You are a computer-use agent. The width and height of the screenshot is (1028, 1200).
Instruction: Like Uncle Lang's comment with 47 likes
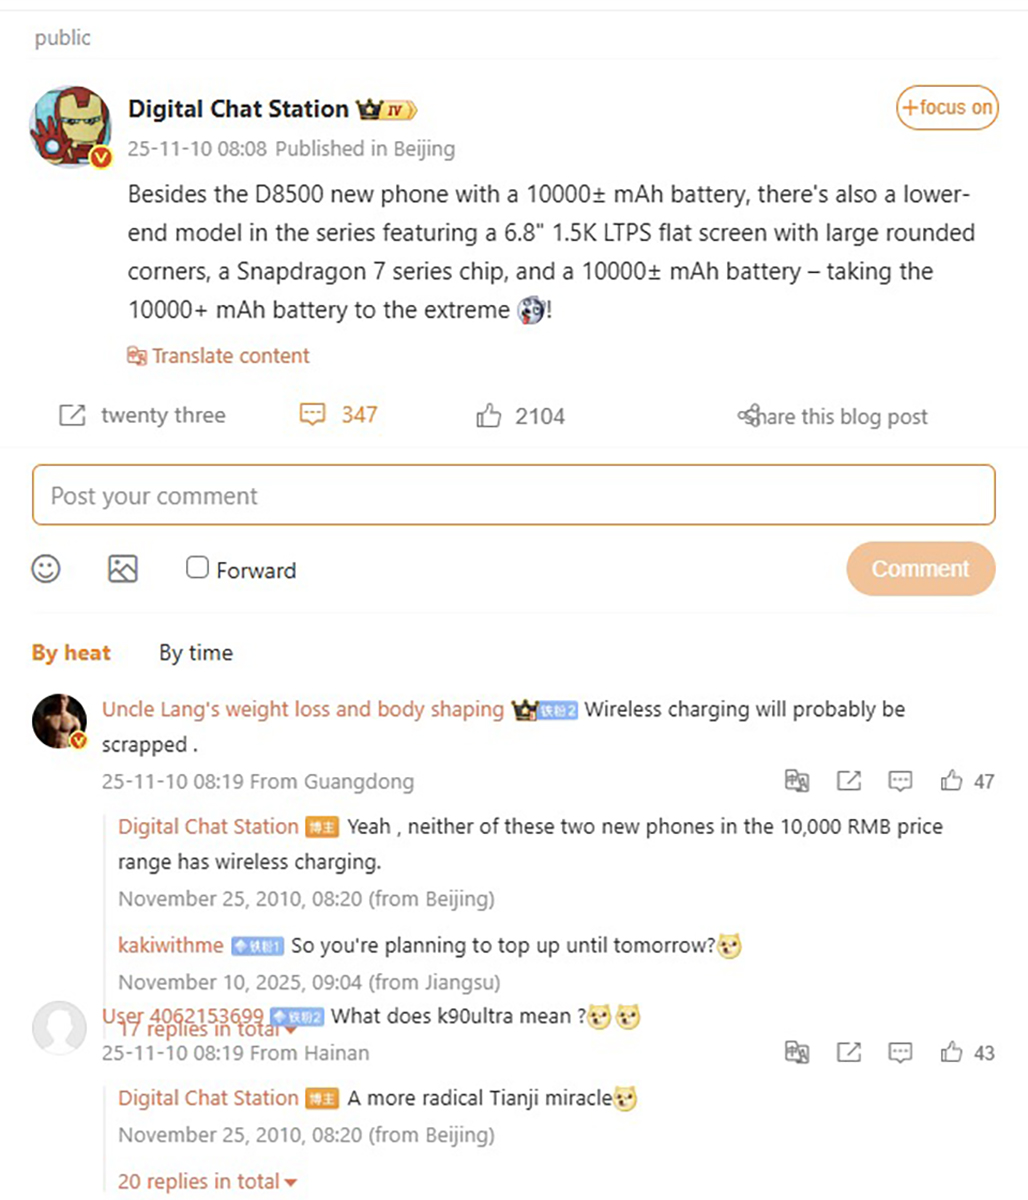point(951,781)
